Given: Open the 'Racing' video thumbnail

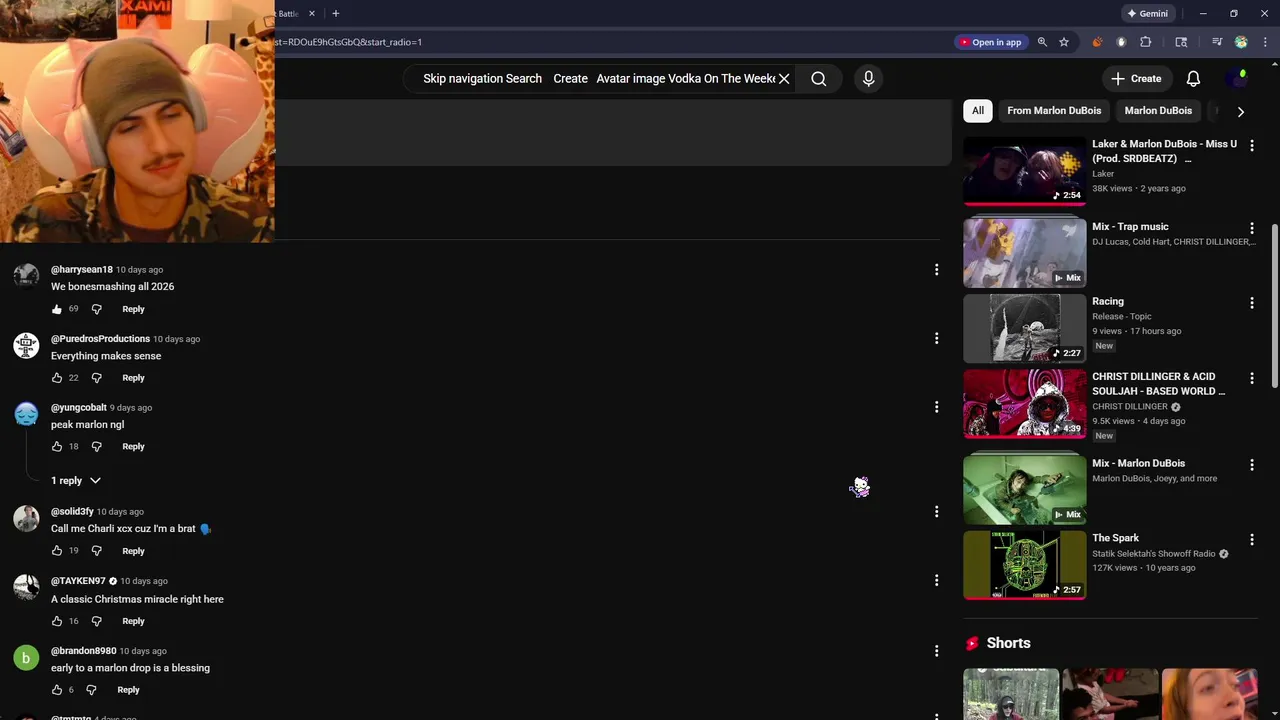Looking at the screenshot, I should point(1024,328).
